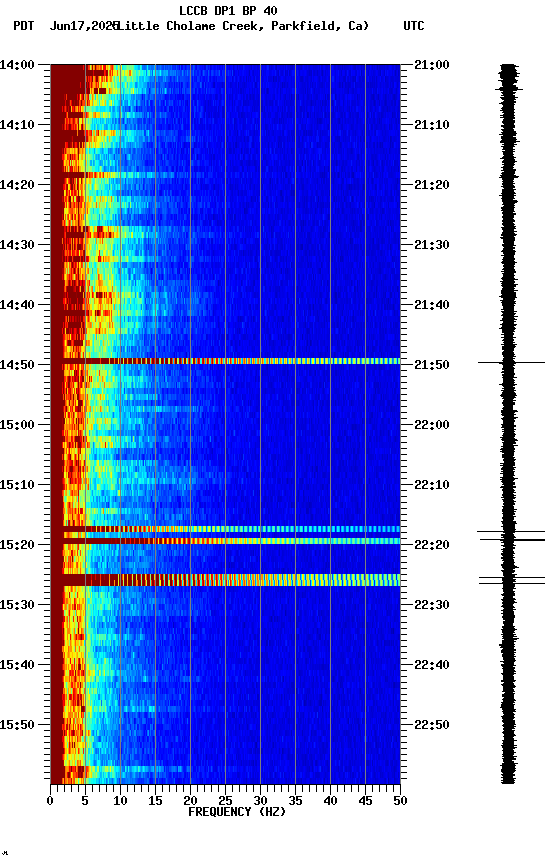Click the 21:20 UTC time label
Image resolution: width=552 pixels, height=864 pixels.
click(x=432, y=185)
